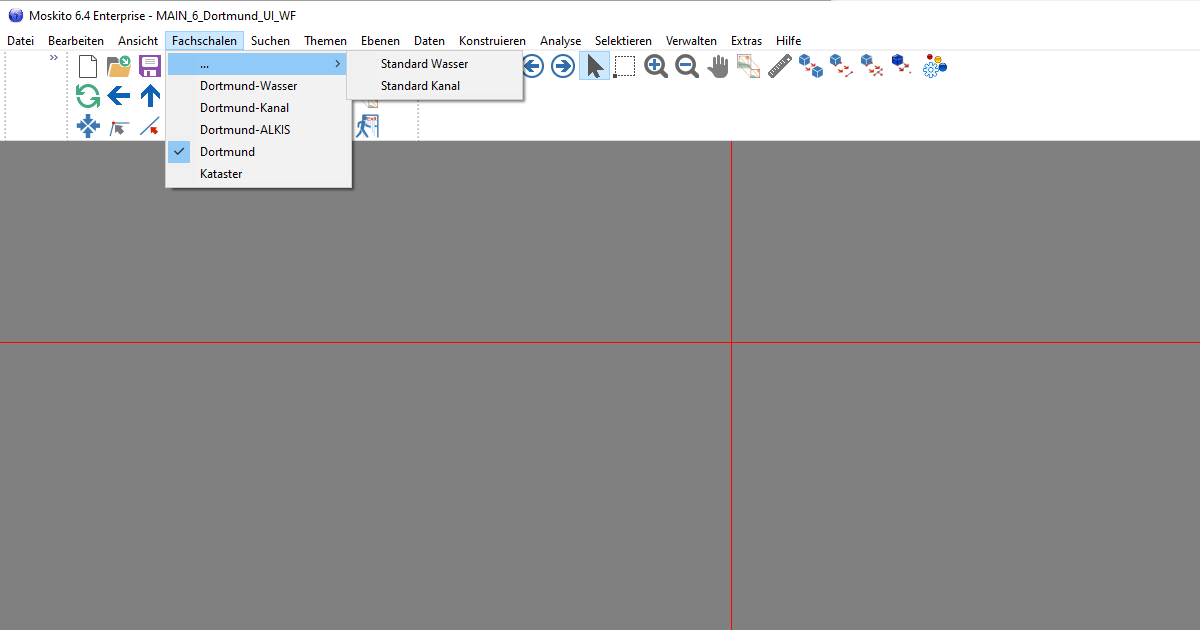1200x630 pixels.
Task: Click the gear with colored balls icon
Action: (x=934, y=67)
